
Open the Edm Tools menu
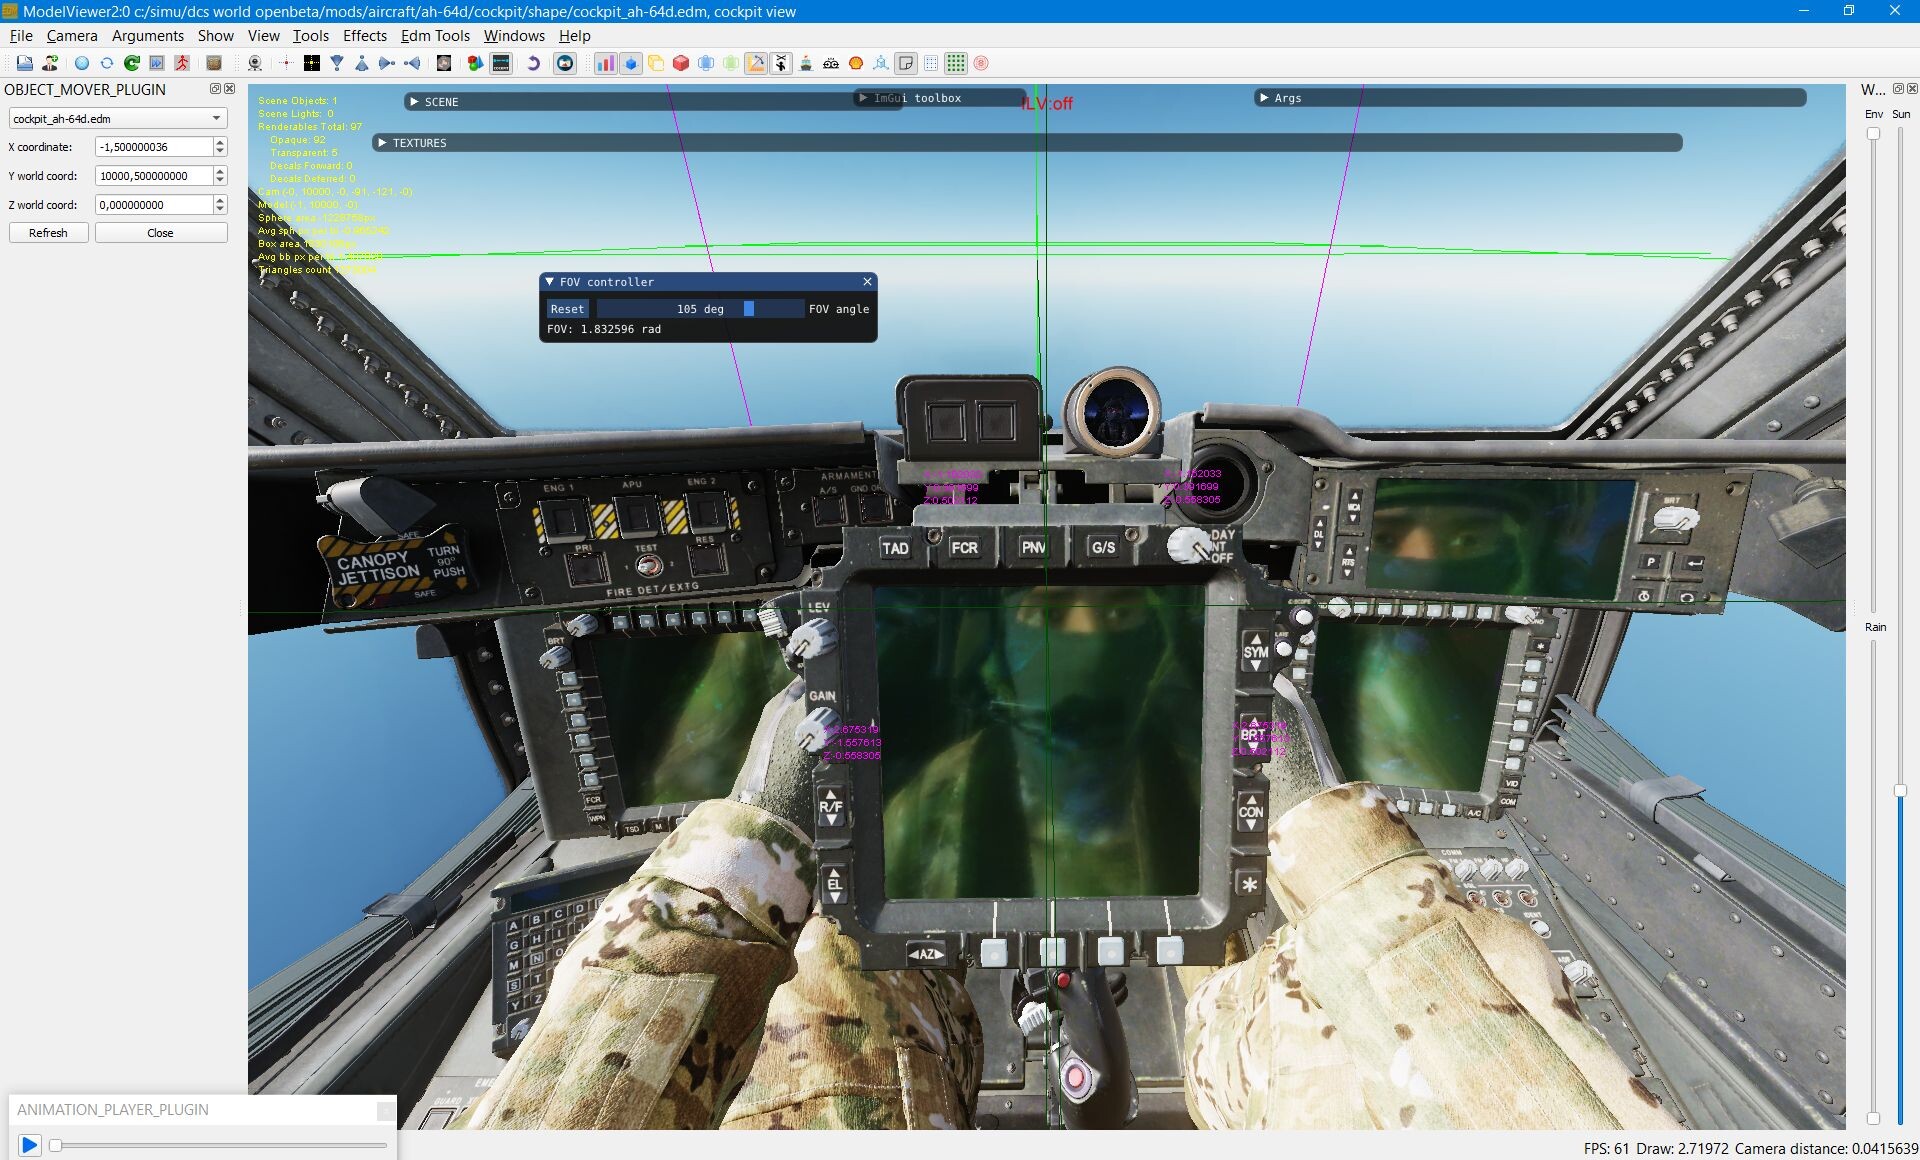435,35
